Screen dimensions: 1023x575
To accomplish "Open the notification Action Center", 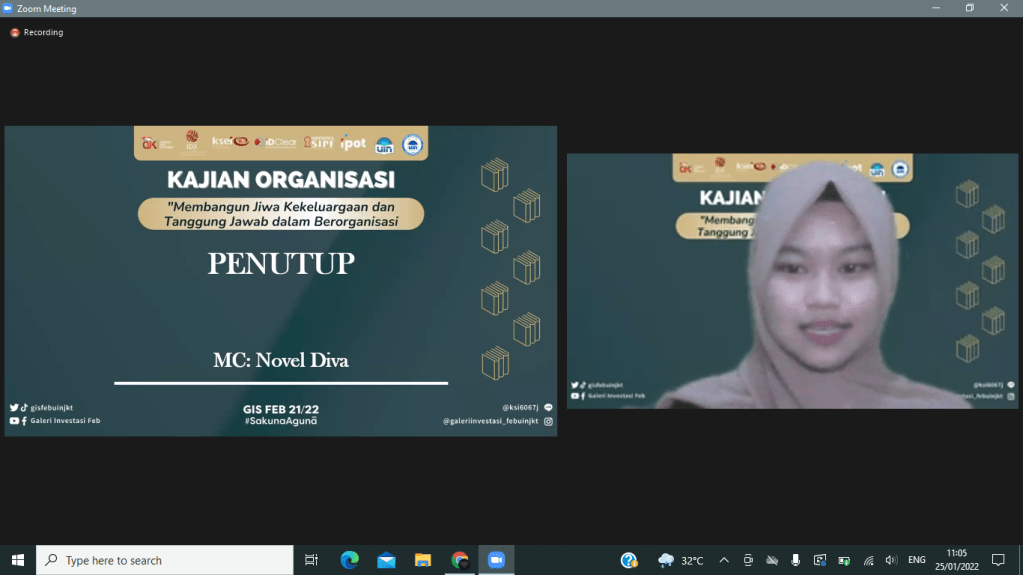I will coord(998,560).
